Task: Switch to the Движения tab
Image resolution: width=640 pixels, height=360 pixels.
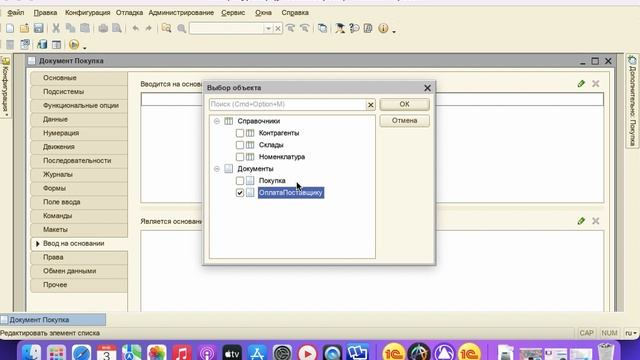Action: pos(79,147)
